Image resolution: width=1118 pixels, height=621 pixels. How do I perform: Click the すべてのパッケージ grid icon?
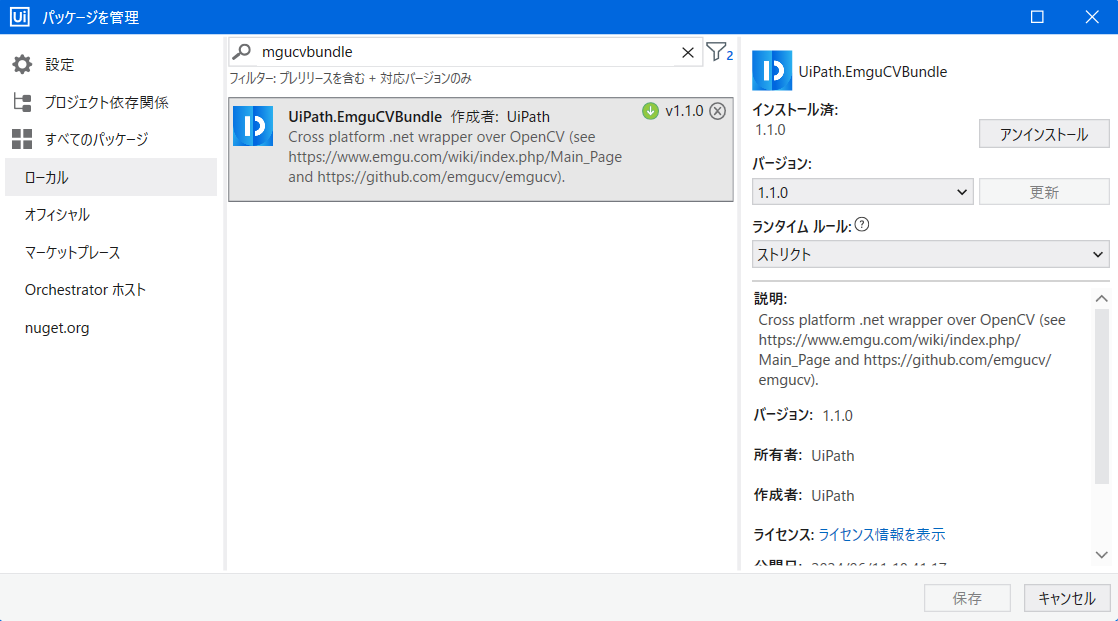[x=22, y=139]
